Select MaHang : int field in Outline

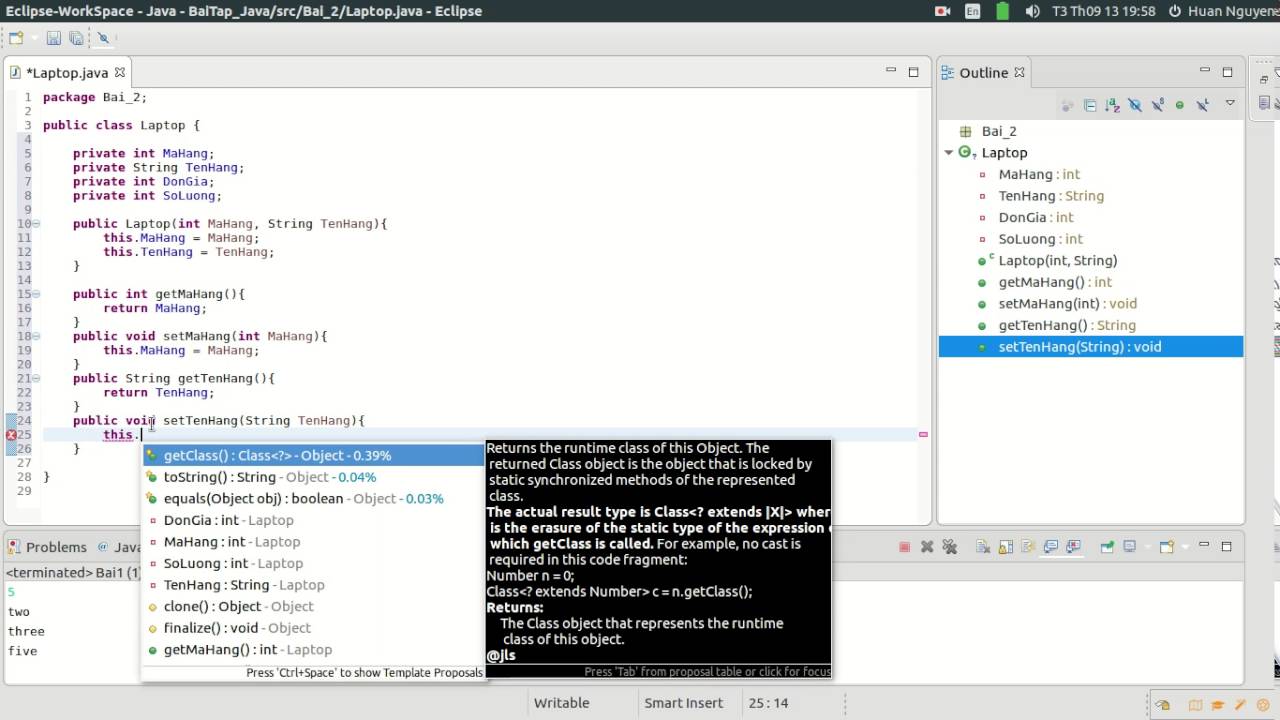pos(1039,174)
